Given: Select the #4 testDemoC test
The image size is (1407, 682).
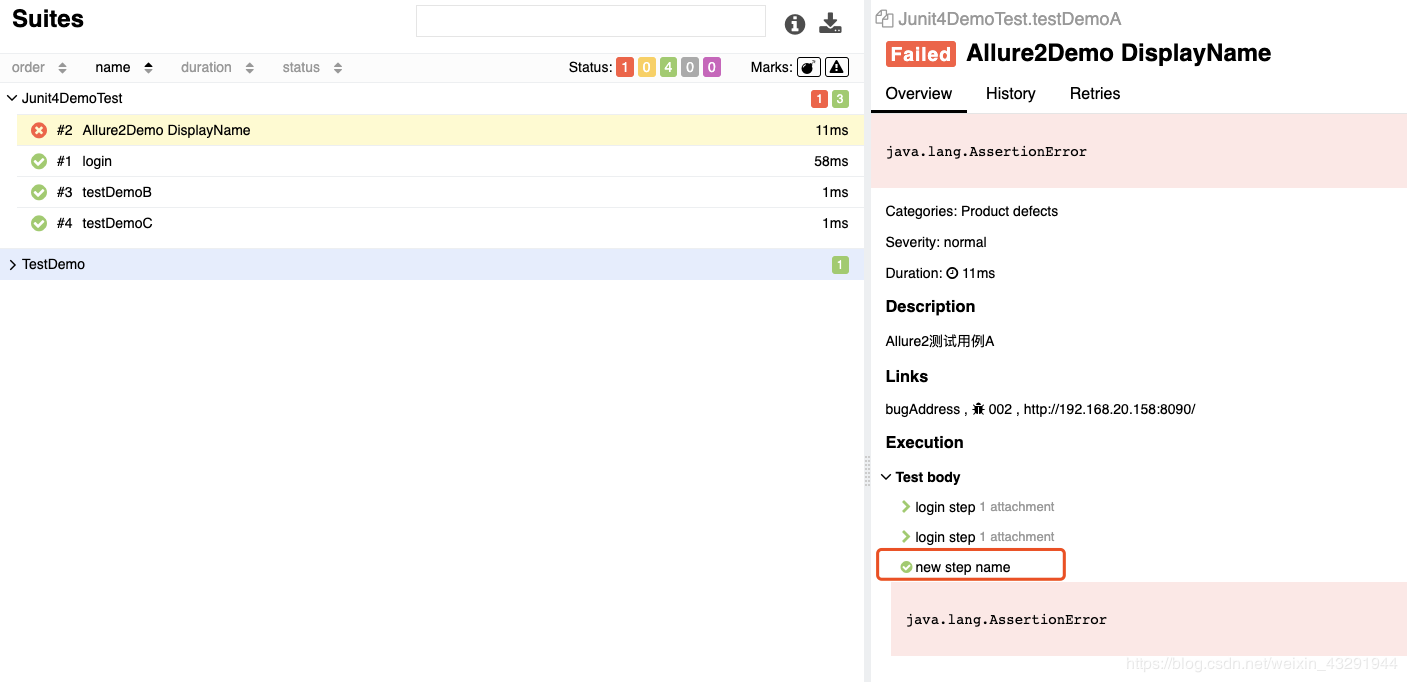Looking at the screenshot, I should (x=440, y=223).
